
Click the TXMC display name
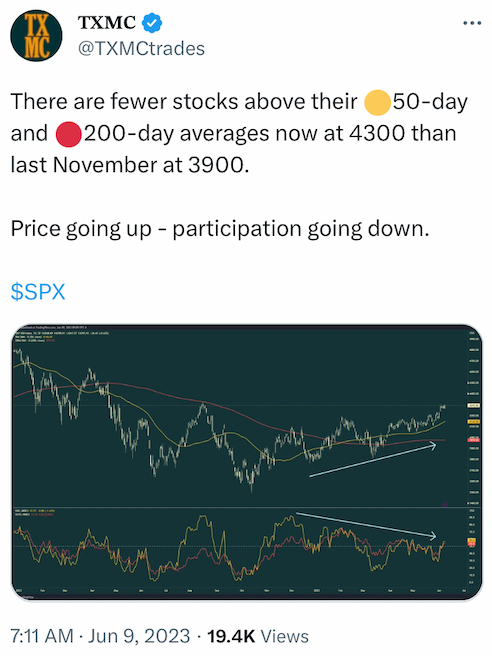(107, 23)
